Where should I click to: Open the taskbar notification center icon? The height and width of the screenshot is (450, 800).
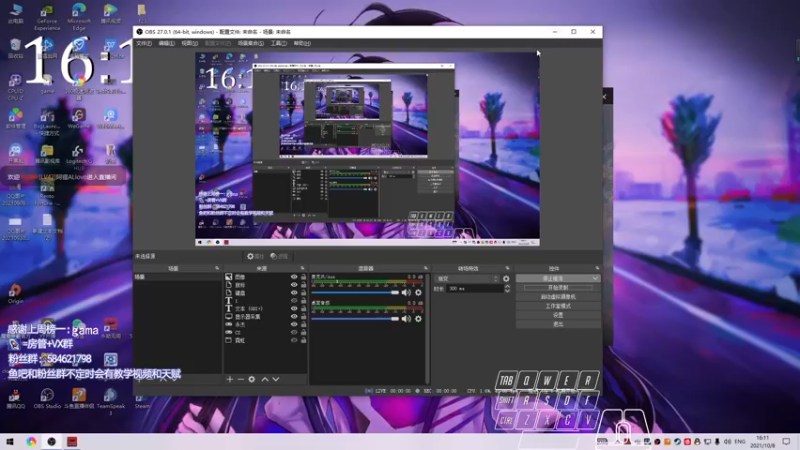click(x=786, y=441)
